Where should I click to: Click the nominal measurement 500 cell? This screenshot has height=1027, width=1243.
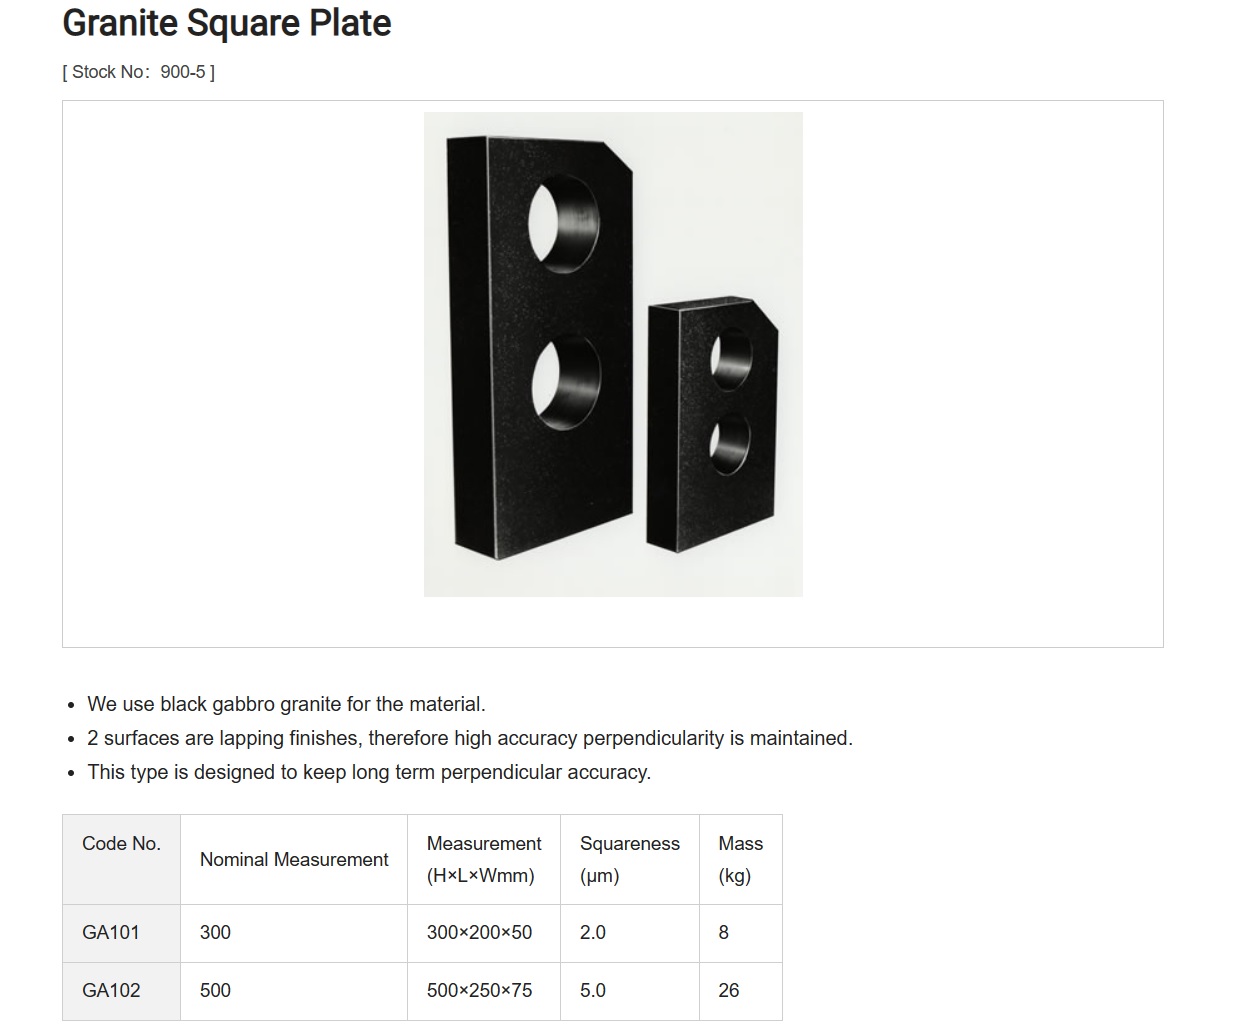click(x=294, y=991)
